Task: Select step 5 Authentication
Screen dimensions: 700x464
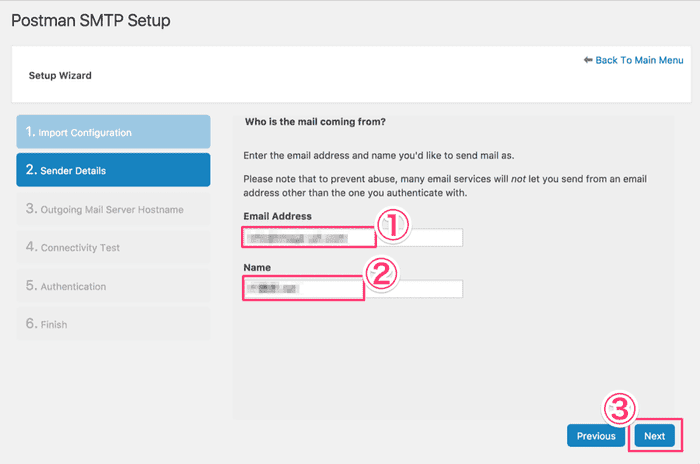Action: (113, 285)
